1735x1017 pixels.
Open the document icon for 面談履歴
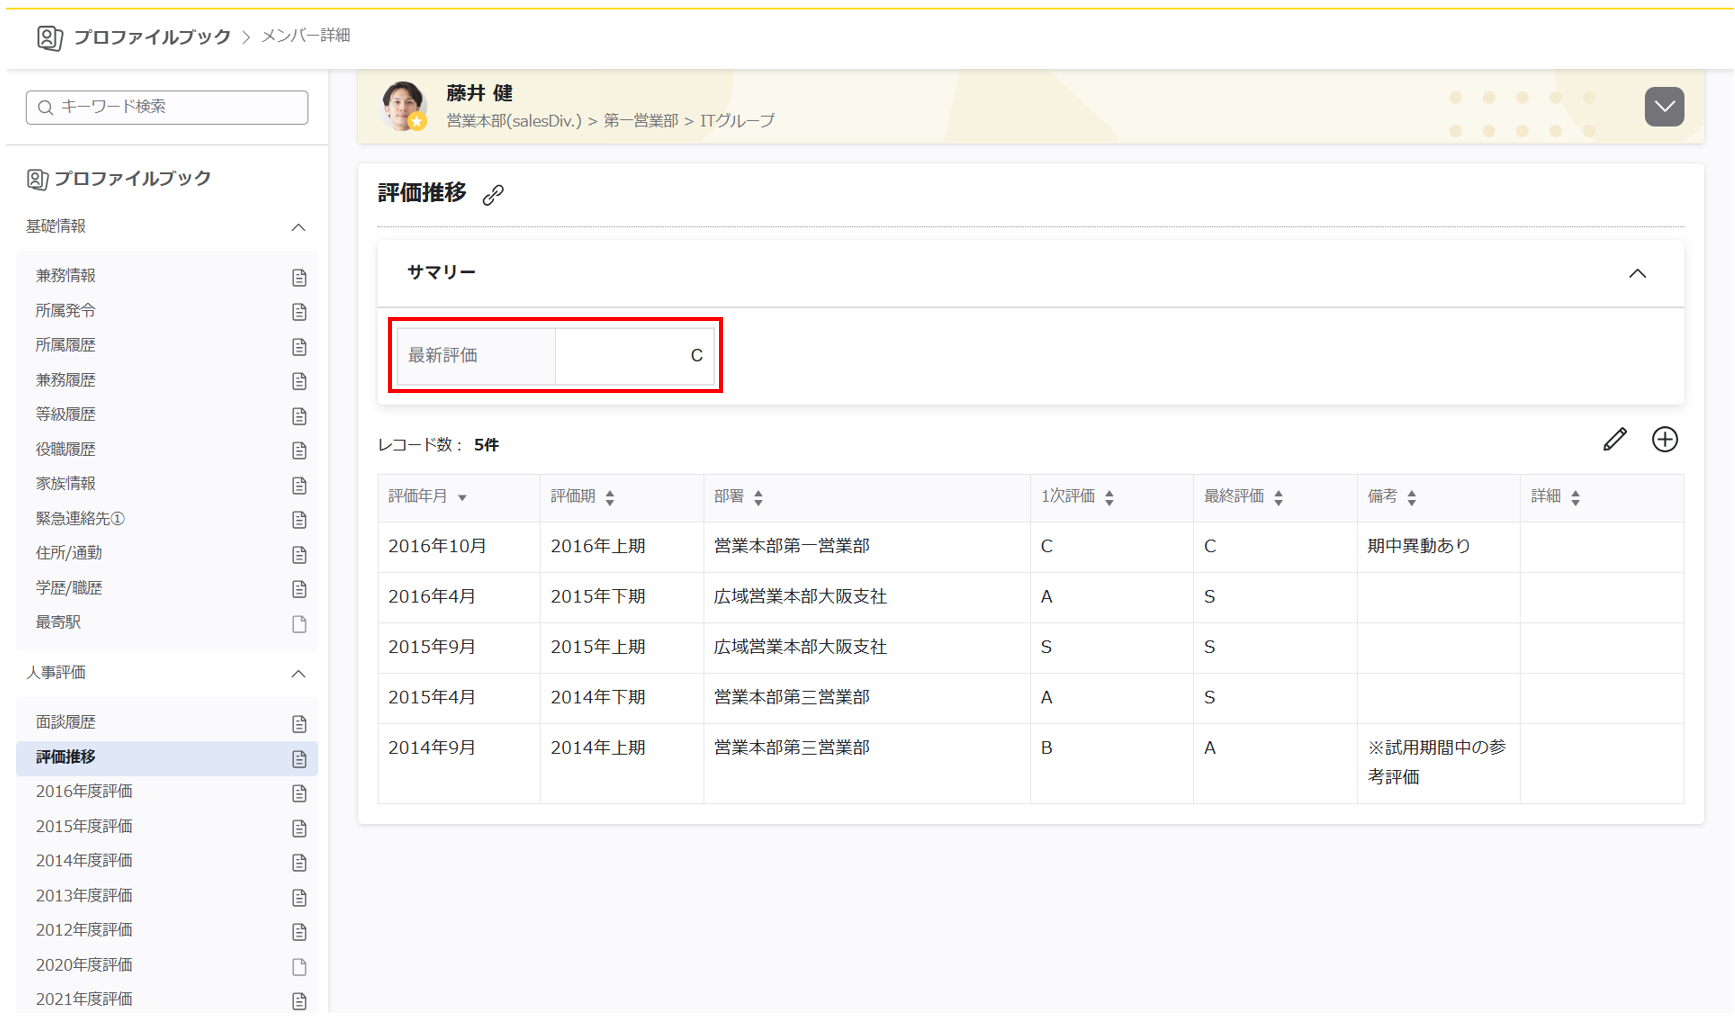pos(299,724)
